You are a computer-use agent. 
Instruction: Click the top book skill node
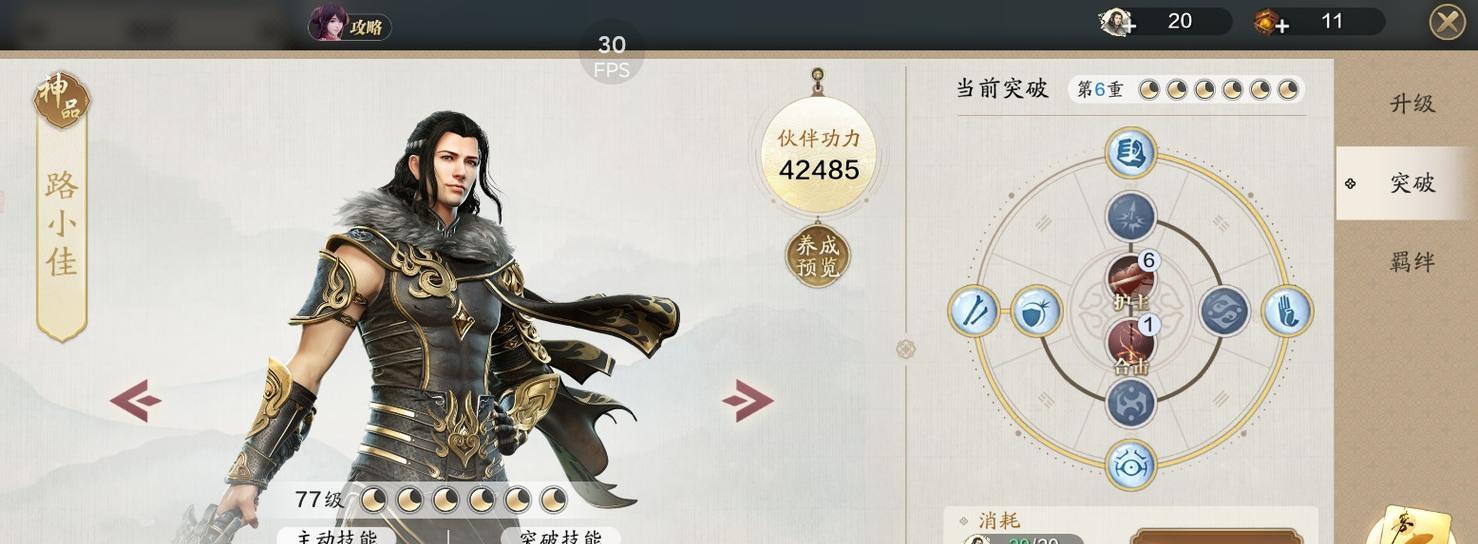pos(1131,154)
